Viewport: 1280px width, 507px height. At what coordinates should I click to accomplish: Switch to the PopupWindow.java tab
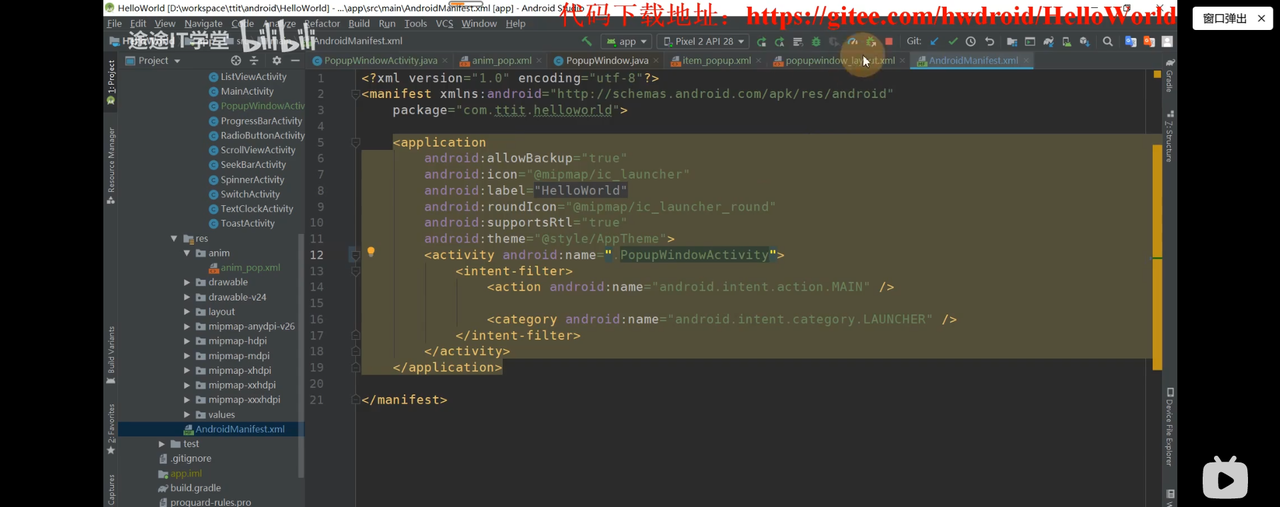pyautogui.click(x=606, y=61)
